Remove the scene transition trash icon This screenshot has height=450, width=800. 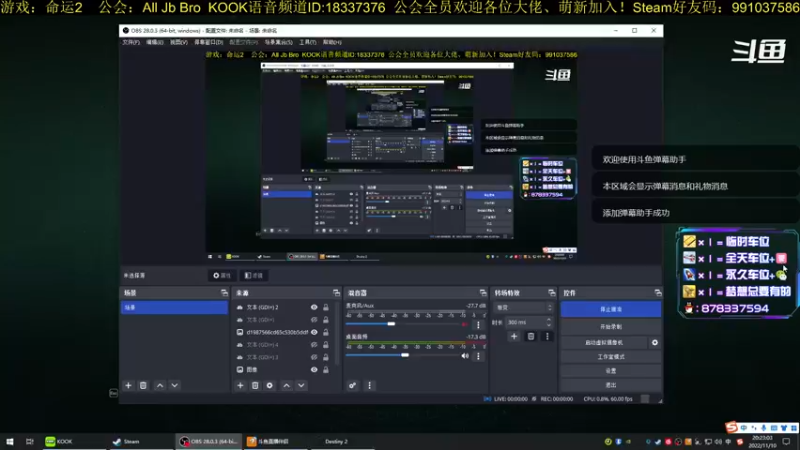click(531, 336)
